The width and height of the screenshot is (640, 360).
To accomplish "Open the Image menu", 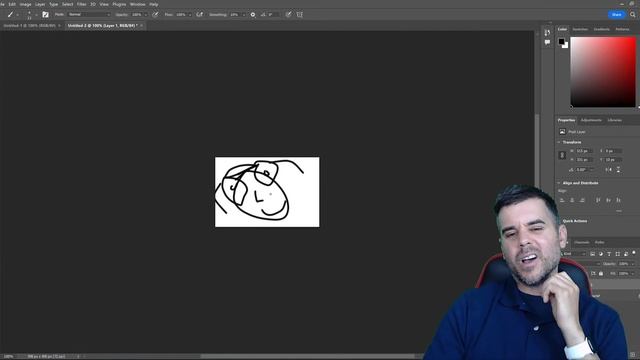I will pos(25,4).
